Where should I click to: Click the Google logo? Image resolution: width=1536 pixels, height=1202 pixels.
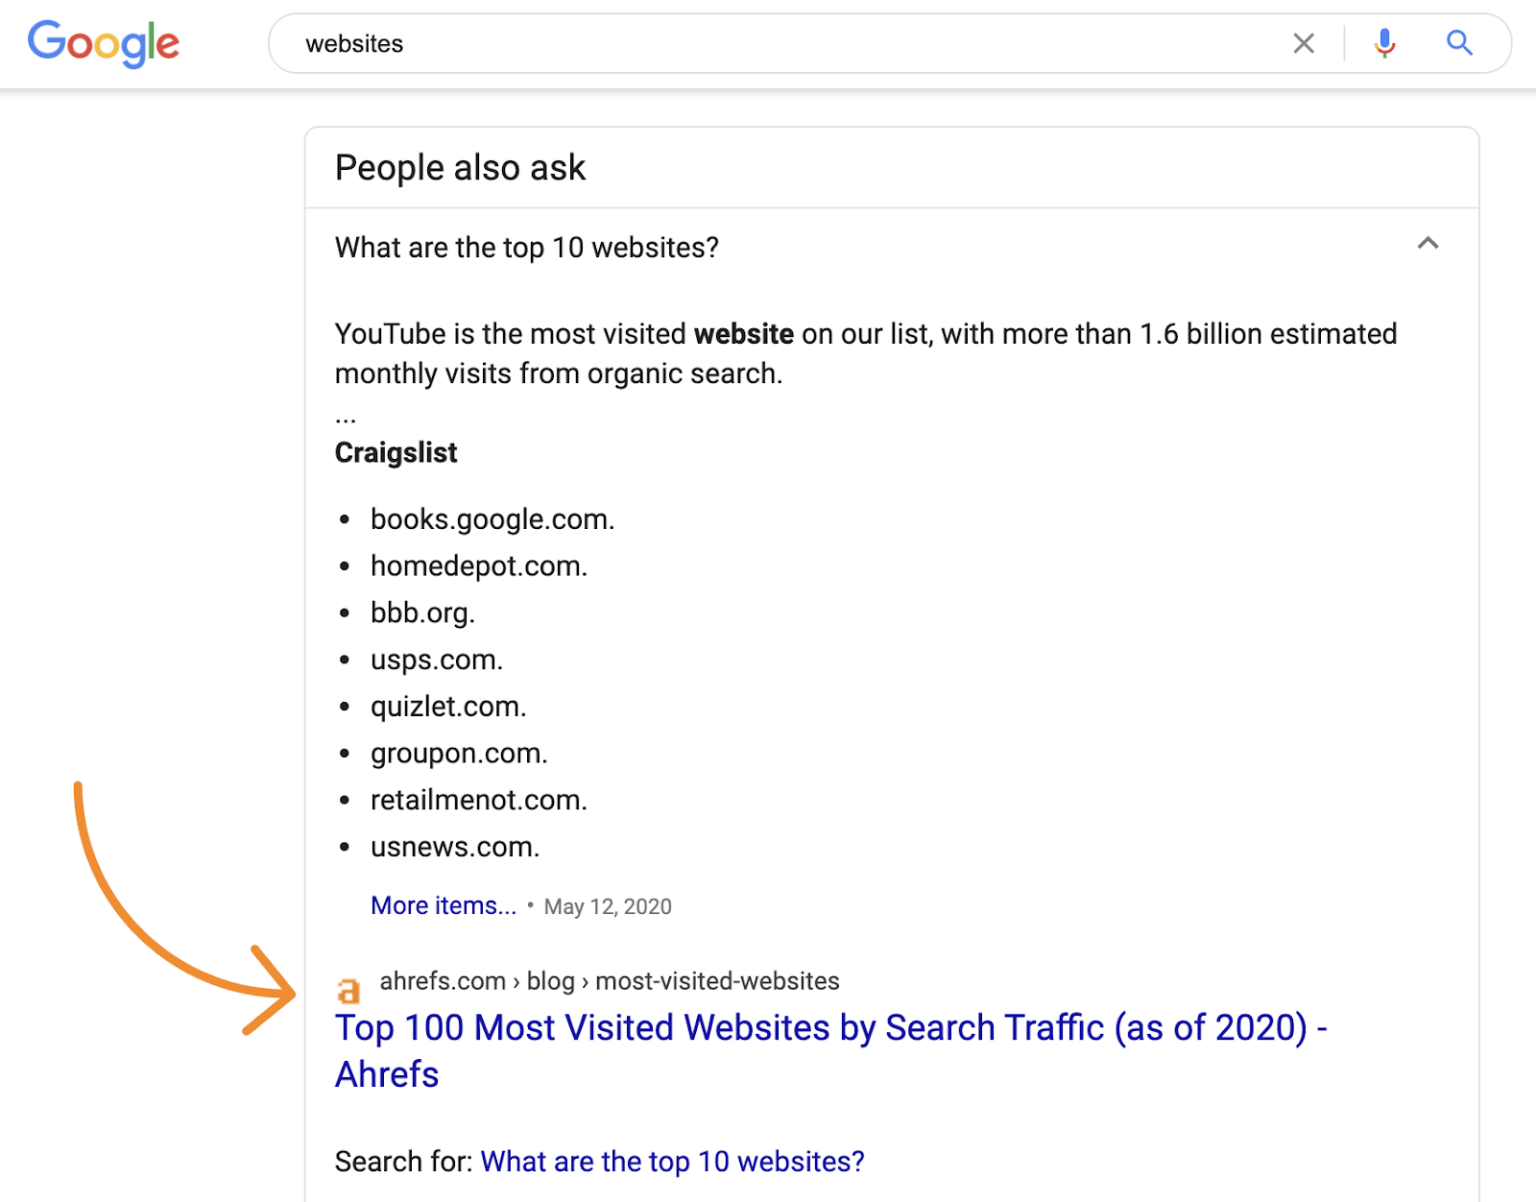tap(104, 43)
